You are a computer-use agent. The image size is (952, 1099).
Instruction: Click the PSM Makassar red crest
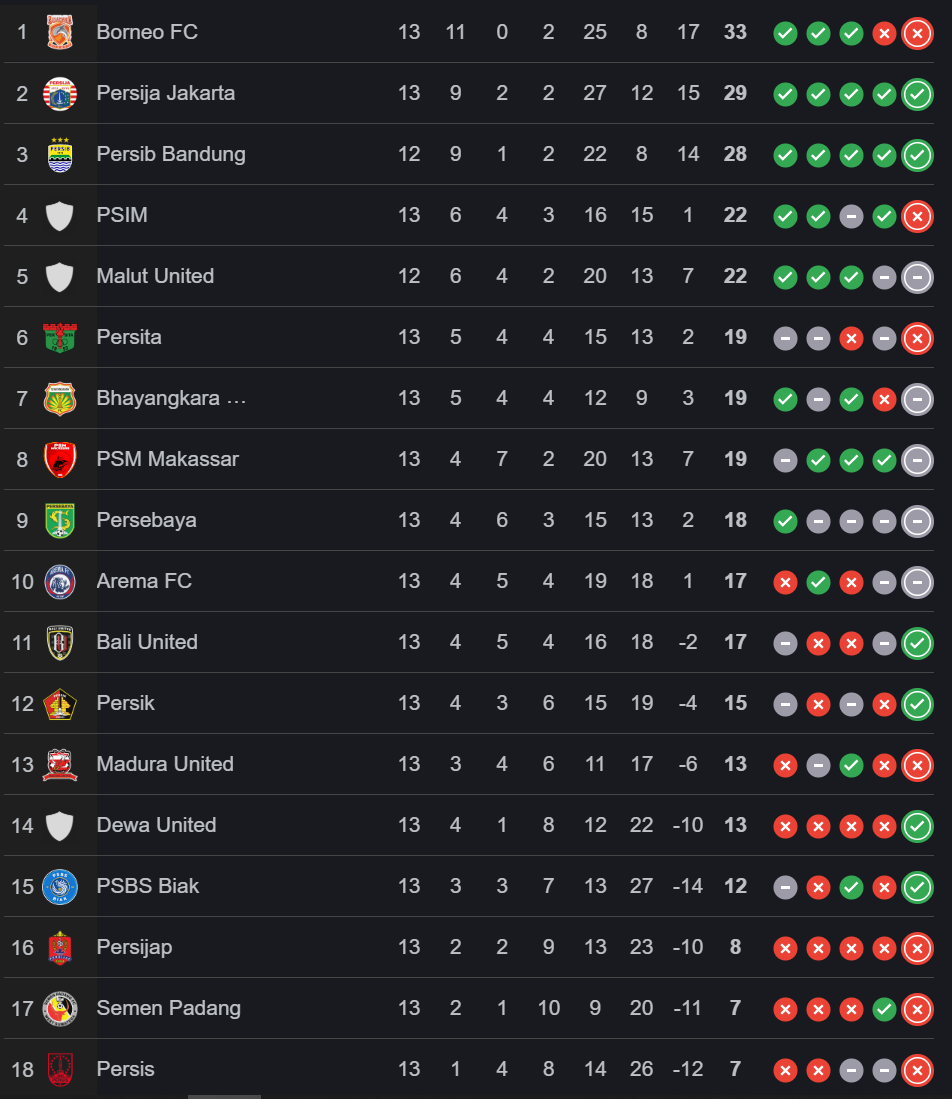point(60,460)
